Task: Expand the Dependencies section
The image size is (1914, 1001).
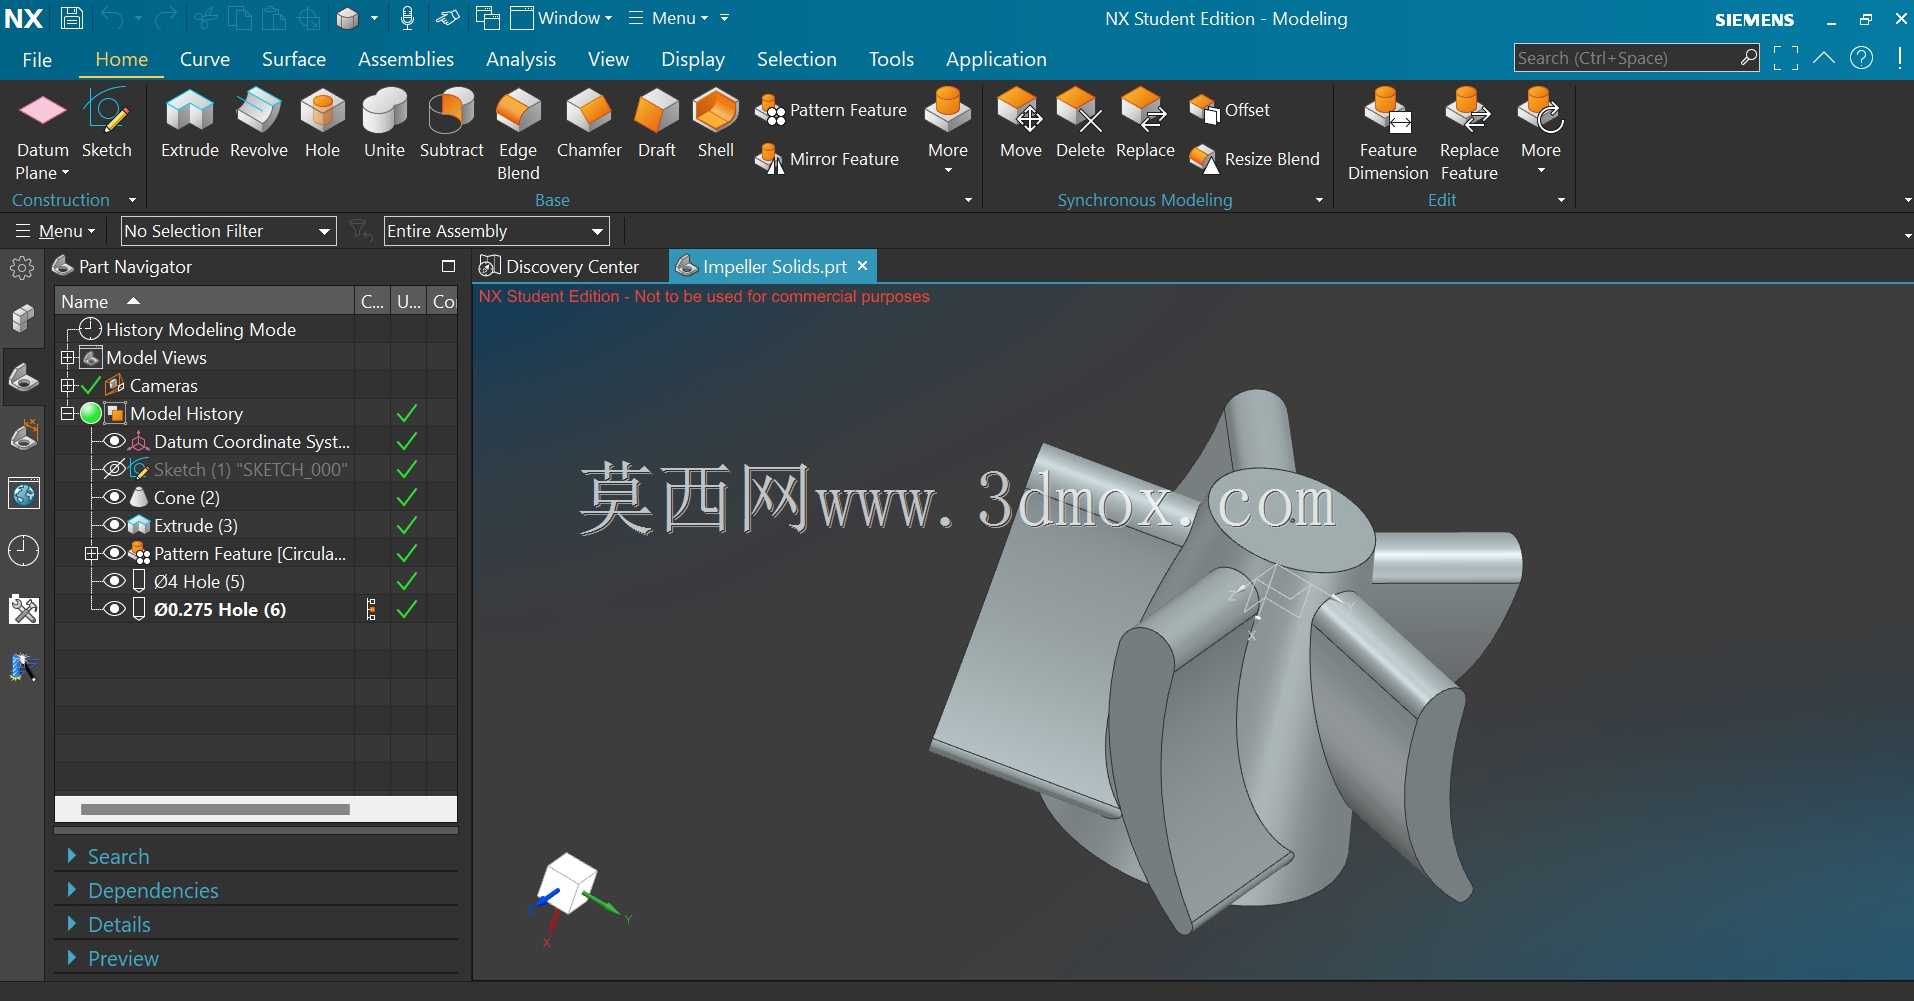Action: [153, 890]
